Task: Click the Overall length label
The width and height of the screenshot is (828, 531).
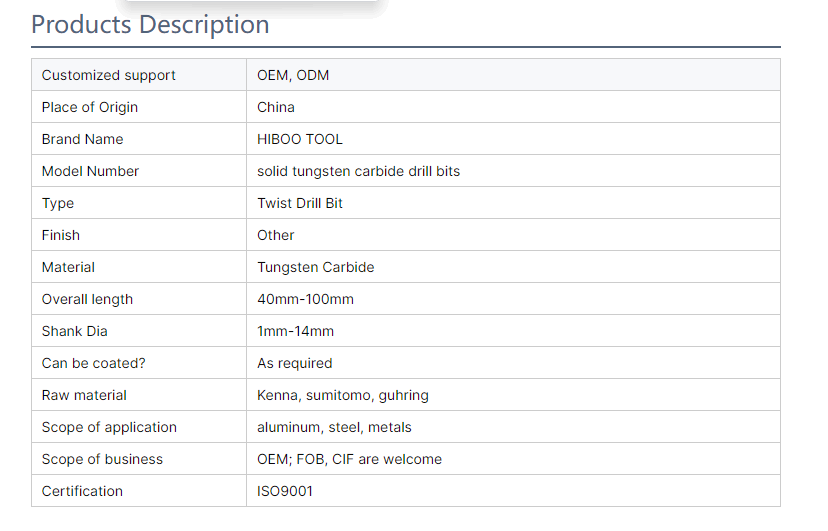Action: [x=87, y=299]
